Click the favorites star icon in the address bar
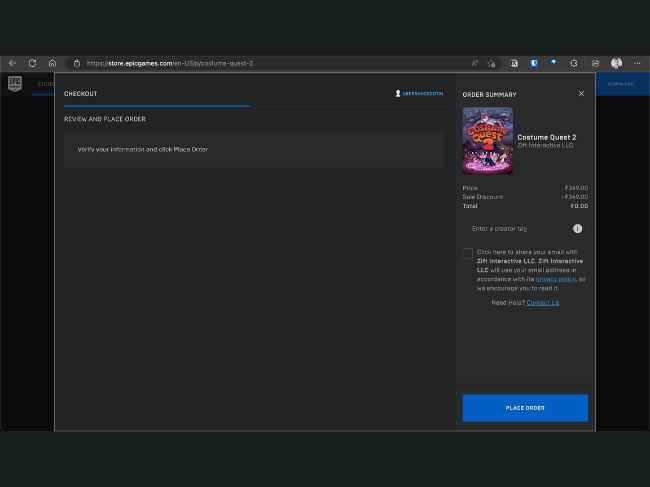The height and width of the screenshot is (487, 650). pyautogui.click(x=492, y=63)
